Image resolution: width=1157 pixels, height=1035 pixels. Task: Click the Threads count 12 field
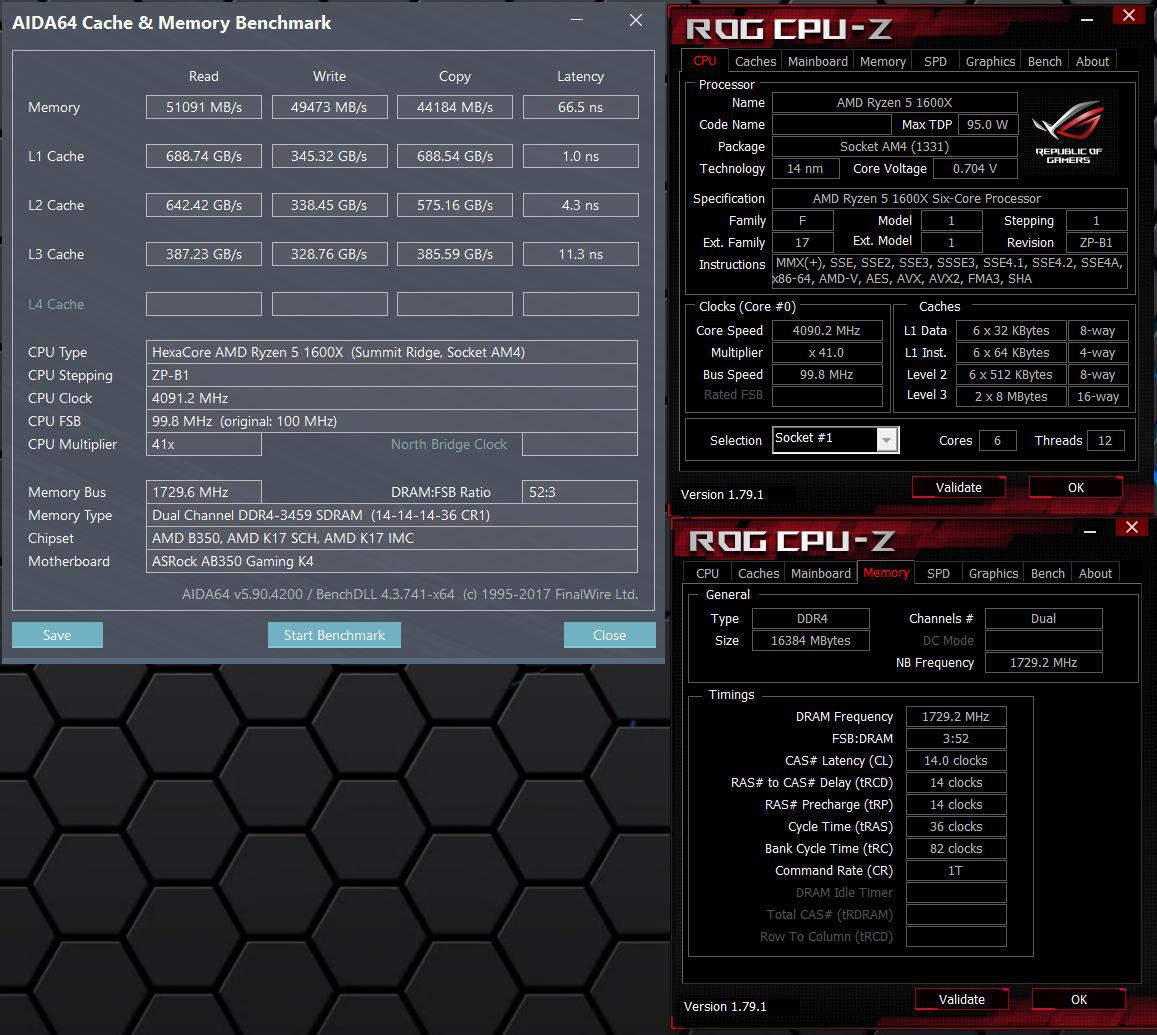(x=1105, y=440)
